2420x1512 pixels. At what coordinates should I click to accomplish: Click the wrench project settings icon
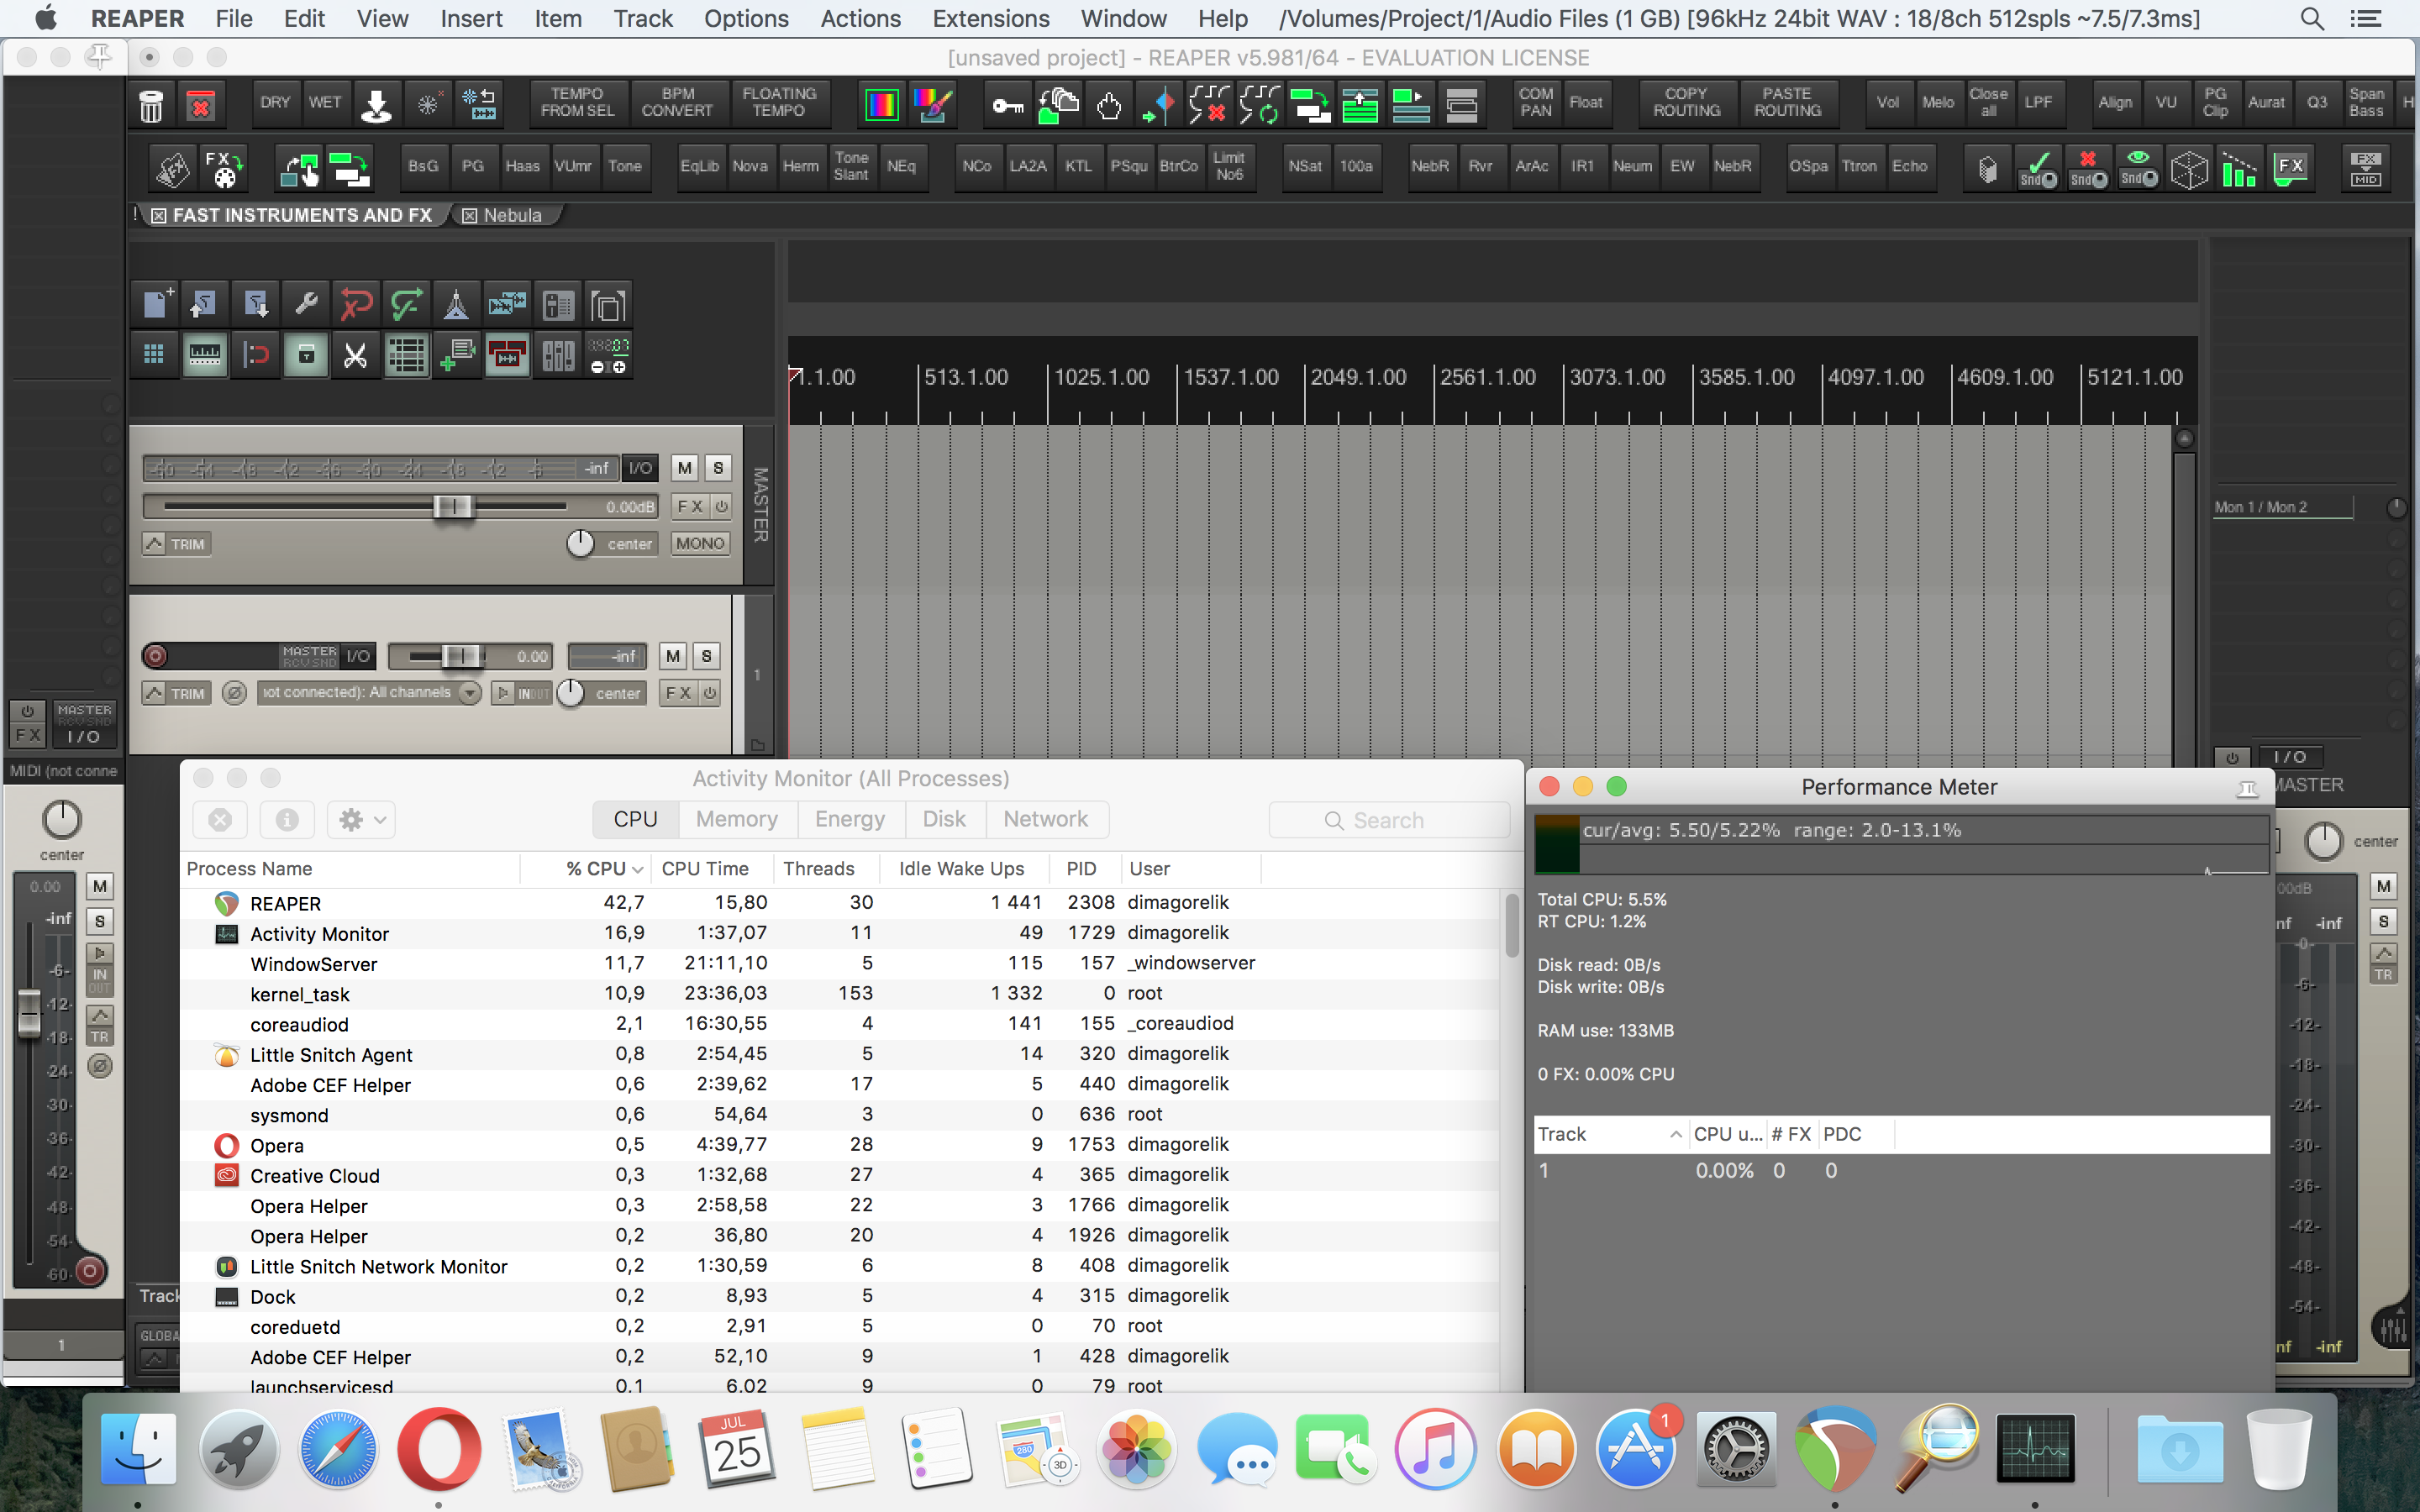pos(306,304)
